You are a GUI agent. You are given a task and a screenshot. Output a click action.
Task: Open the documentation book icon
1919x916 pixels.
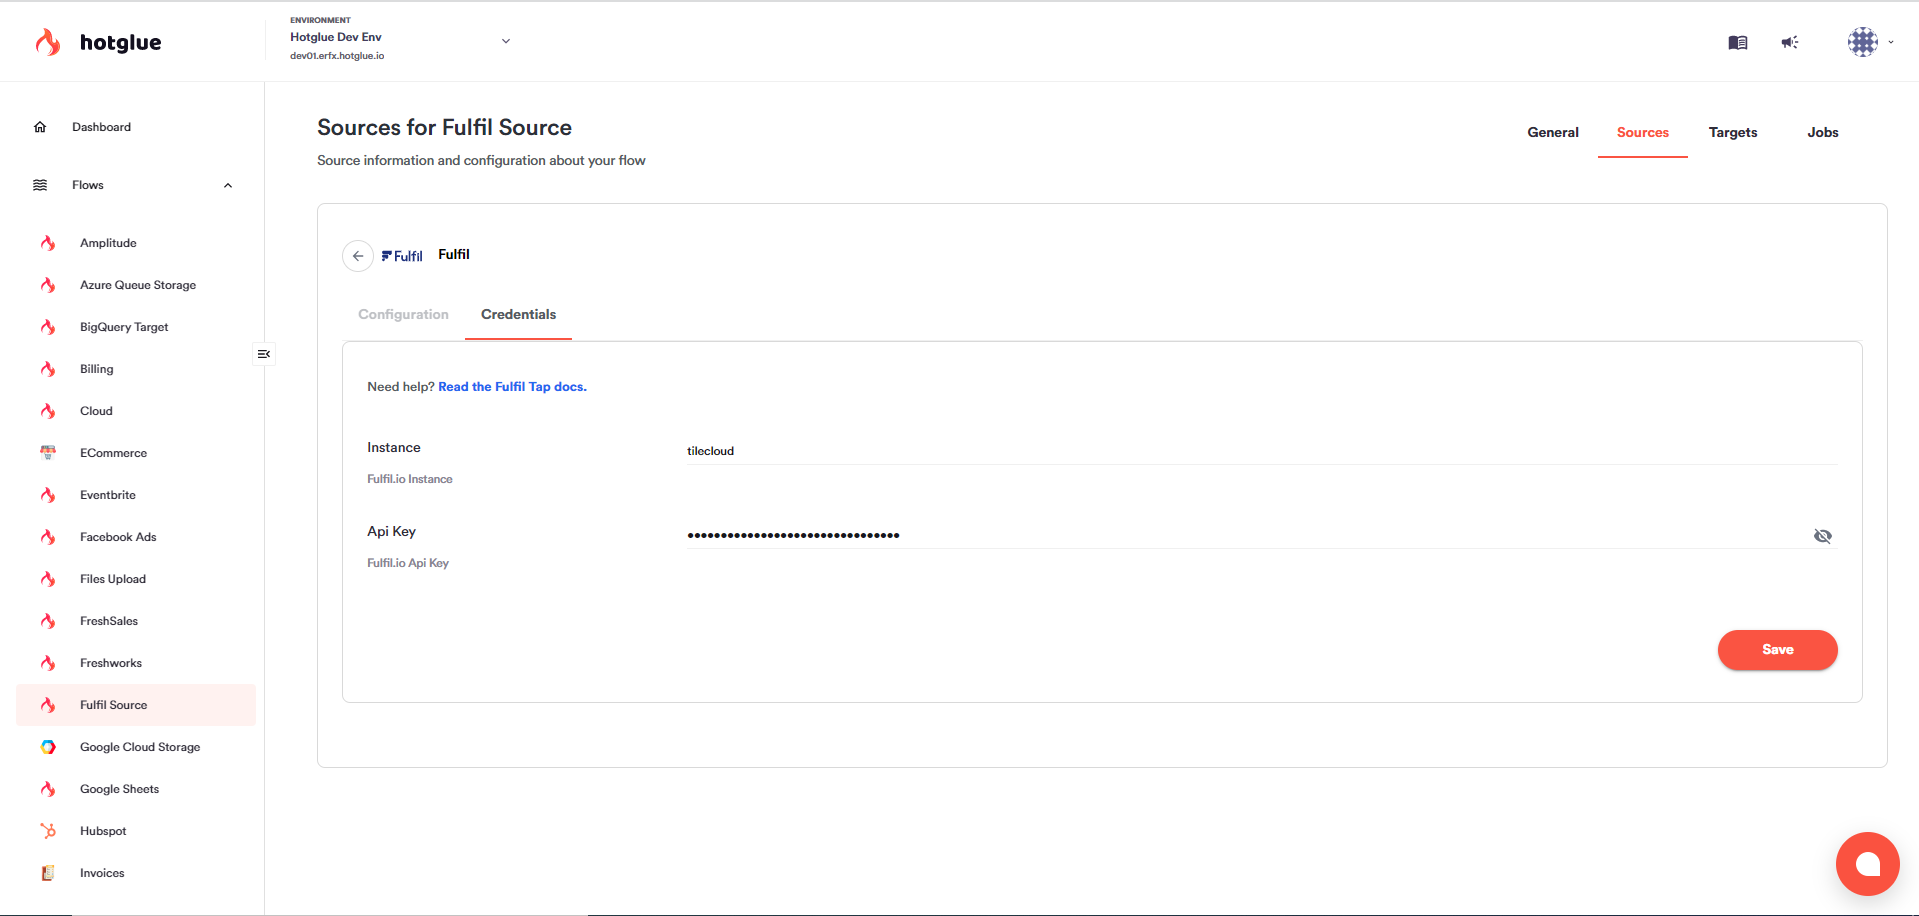(x=1738, y=42)
